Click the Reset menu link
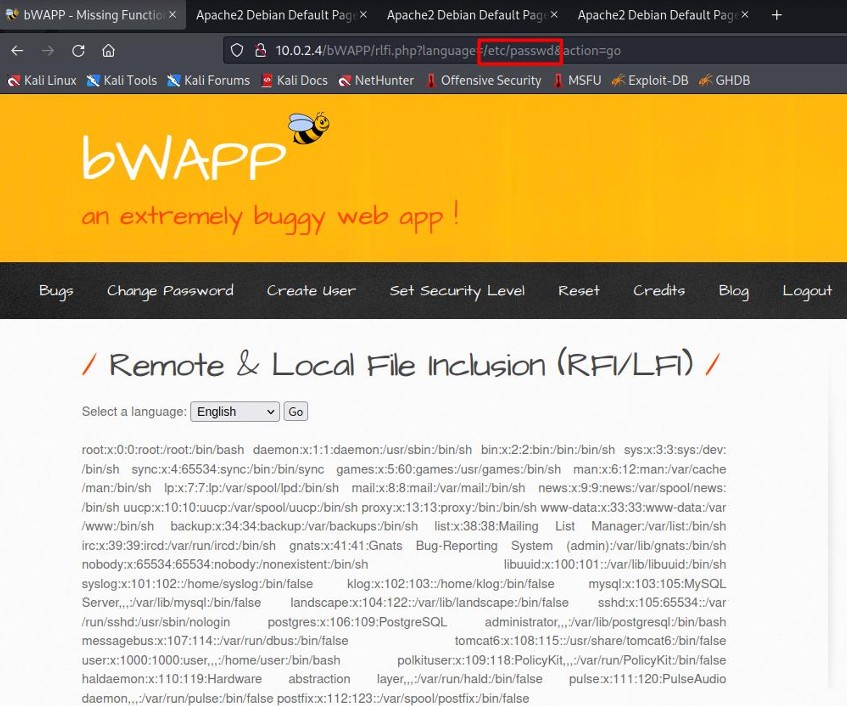 [579, 291]
